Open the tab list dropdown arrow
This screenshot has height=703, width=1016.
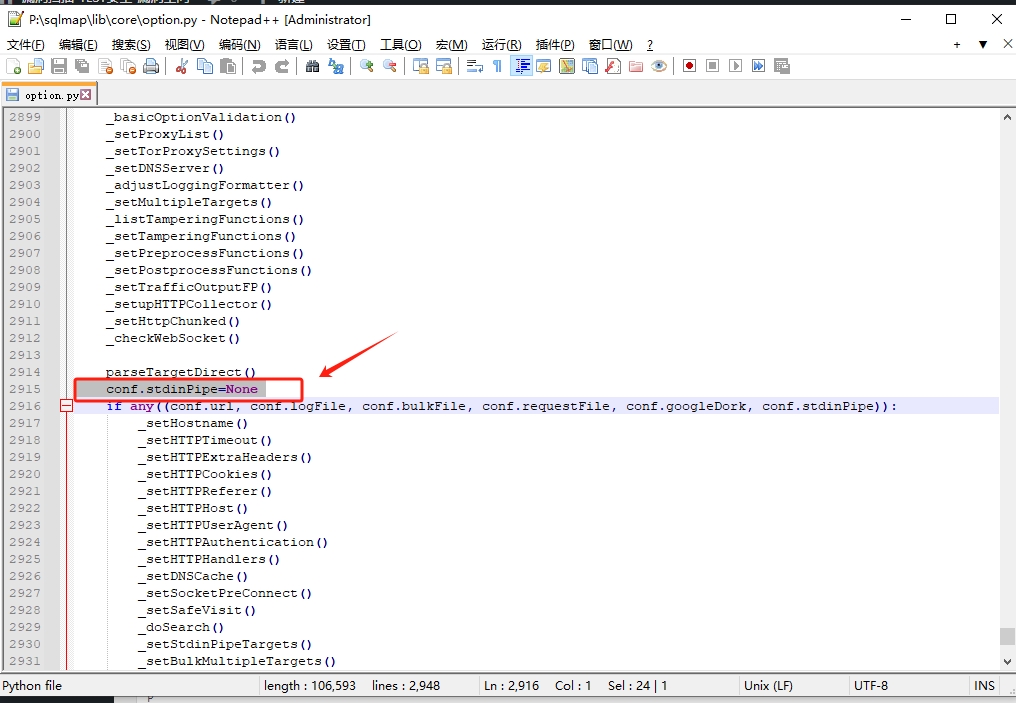pyautogui.click(x=983, y=45)
